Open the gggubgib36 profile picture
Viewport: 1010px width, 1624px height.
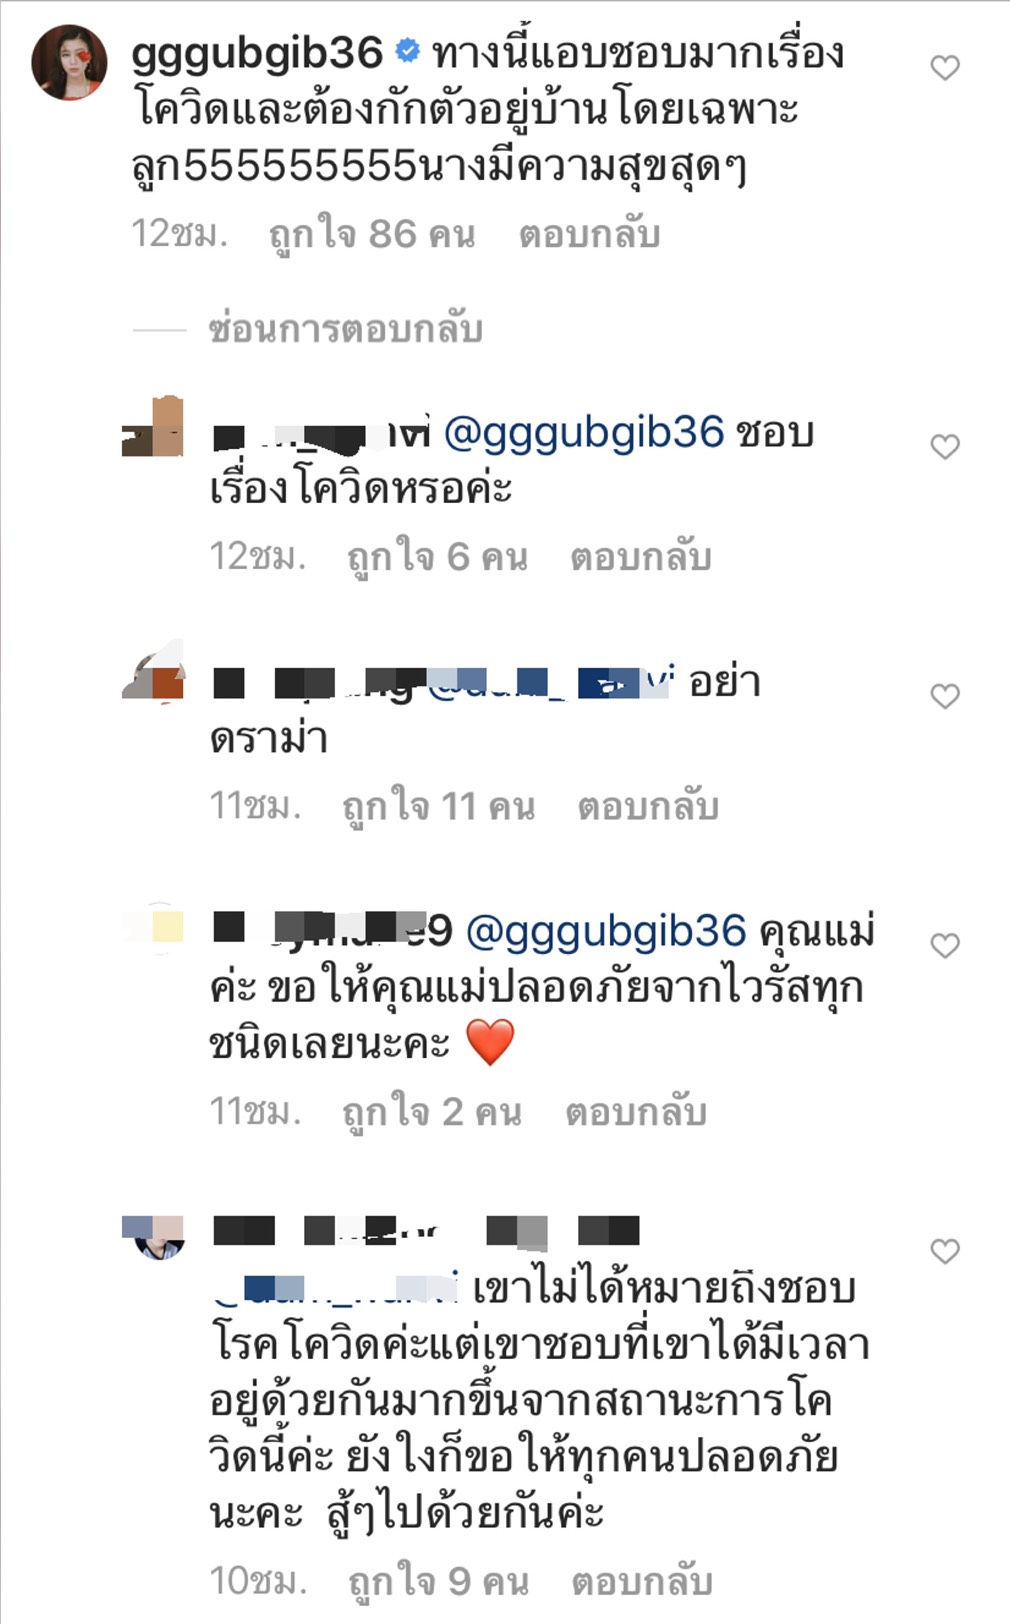(x=69, y=62)
